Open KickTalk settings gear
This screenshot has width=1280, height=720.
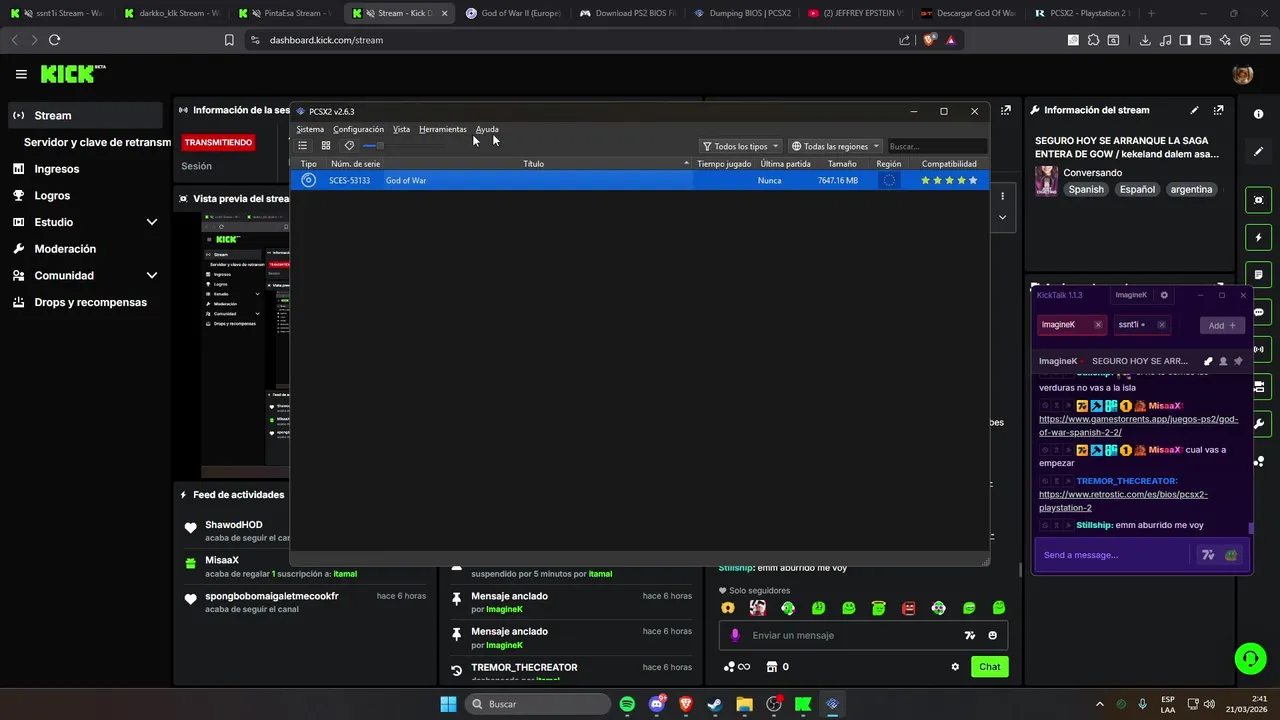[x=1164, y=295]
